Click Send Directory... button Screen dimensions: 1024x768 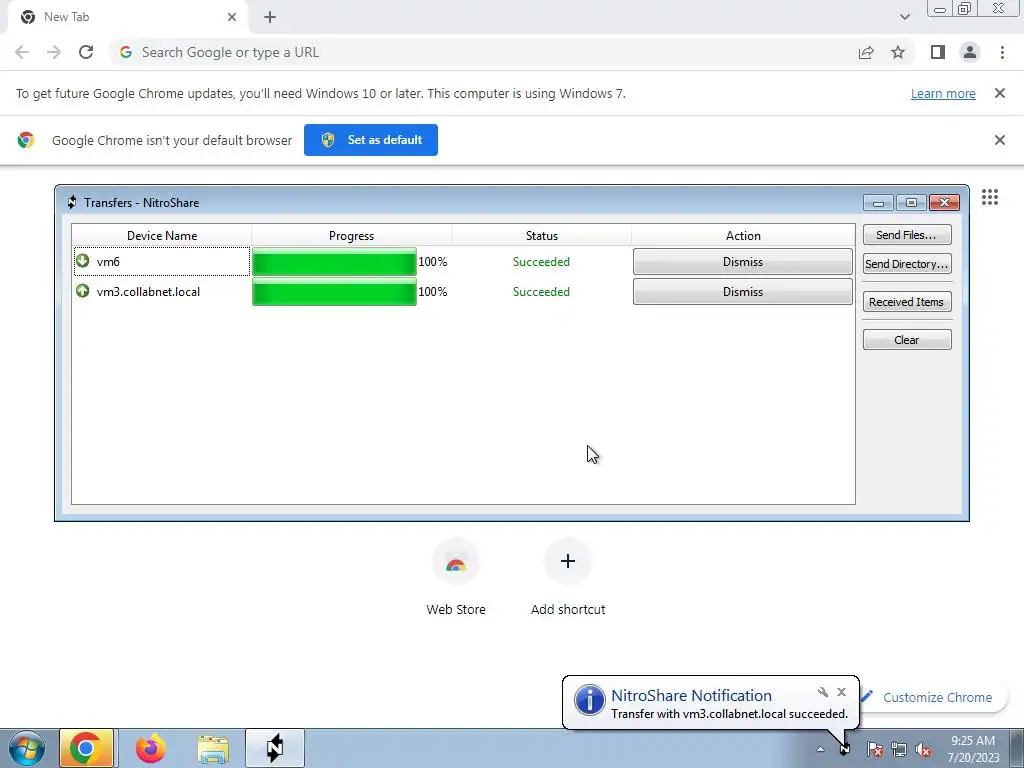pos(906,264)
